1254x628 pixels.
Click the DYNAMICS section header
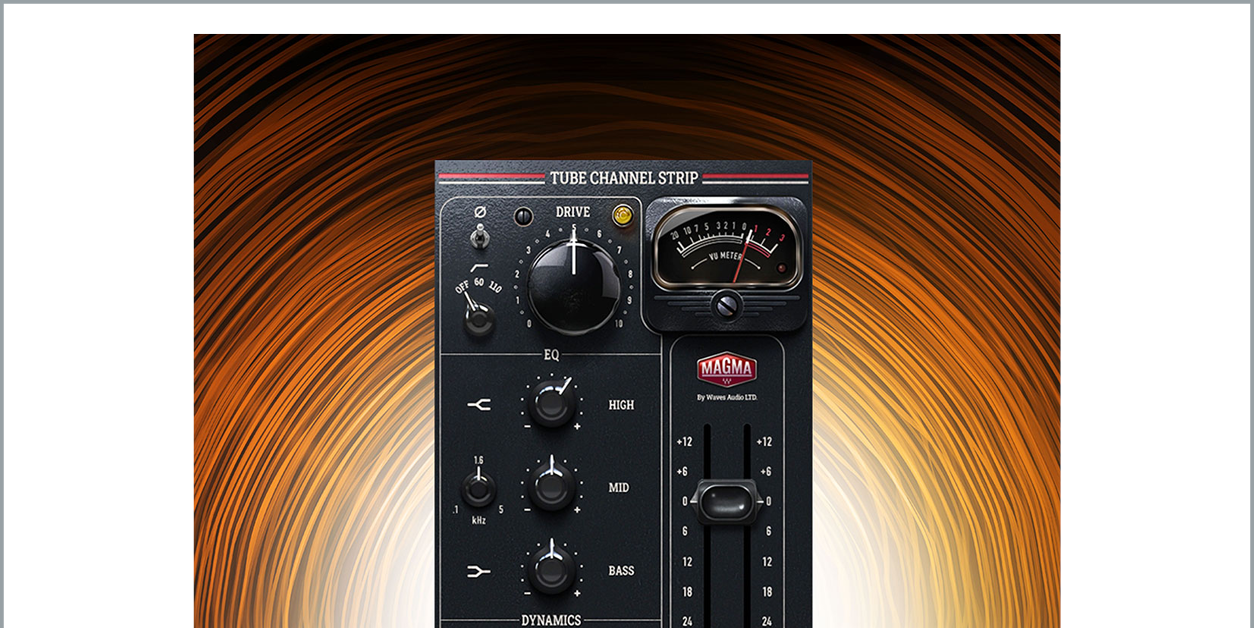pyautogui.click(x=551, y=620)
